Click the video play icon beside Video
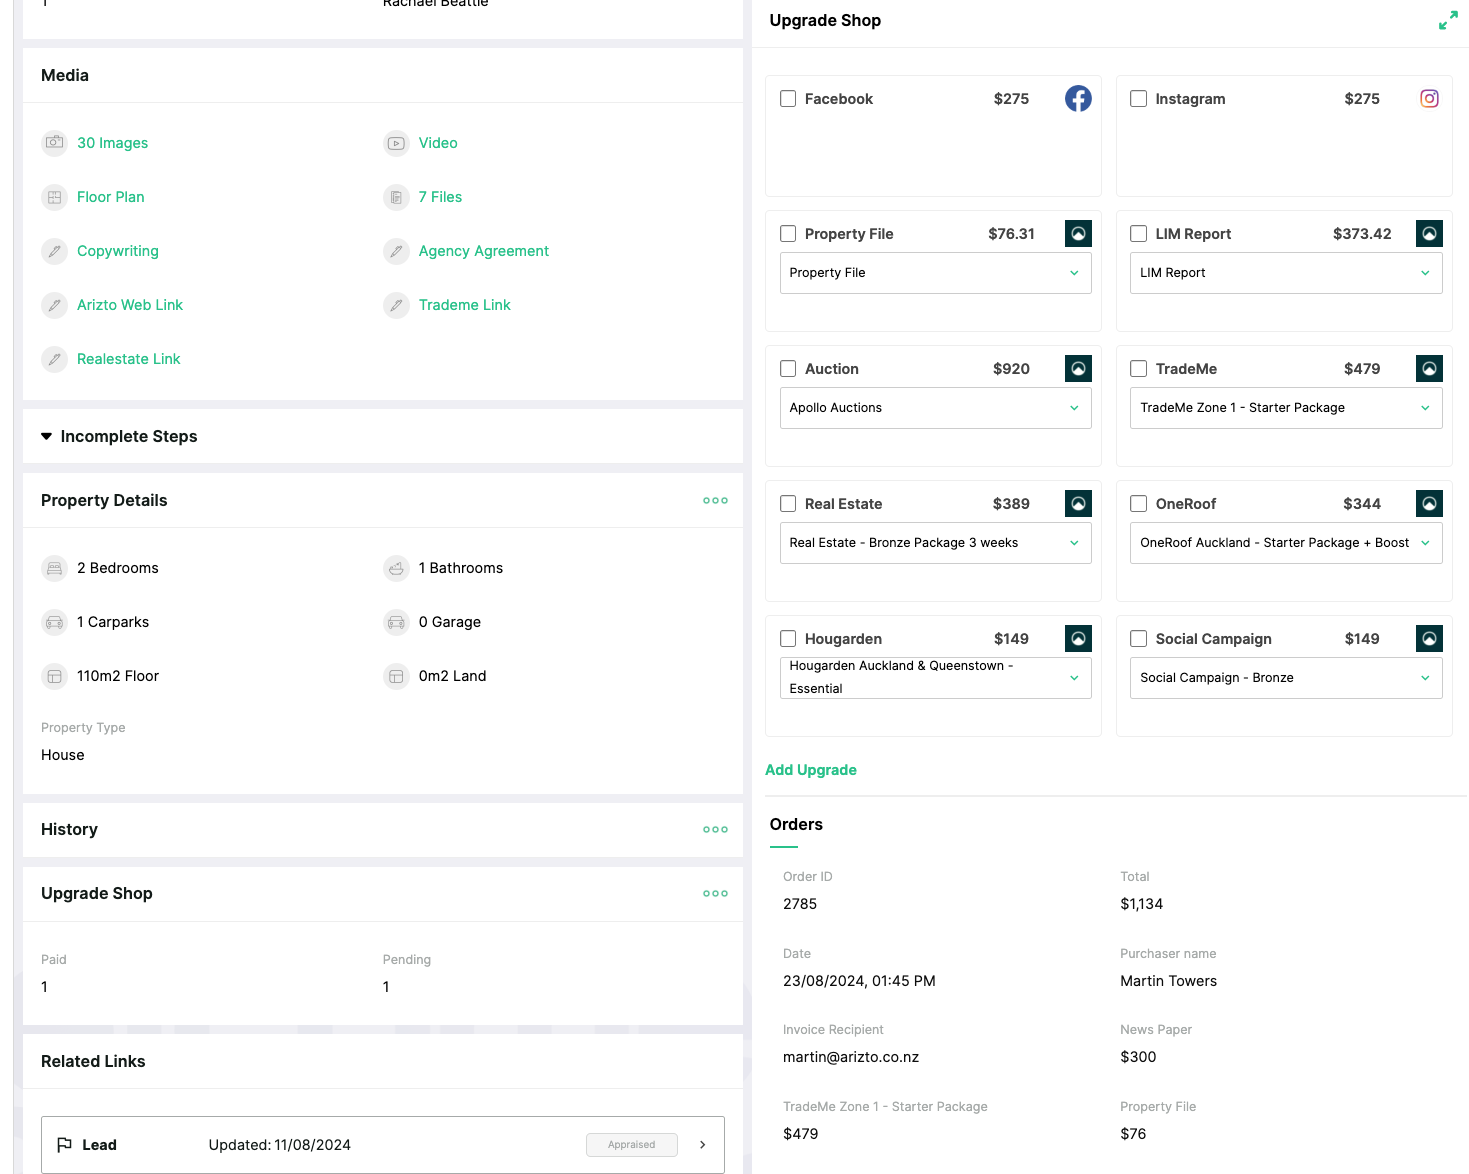The image size is (1469, 1174). pyautogui.click(x=397, y=143)
